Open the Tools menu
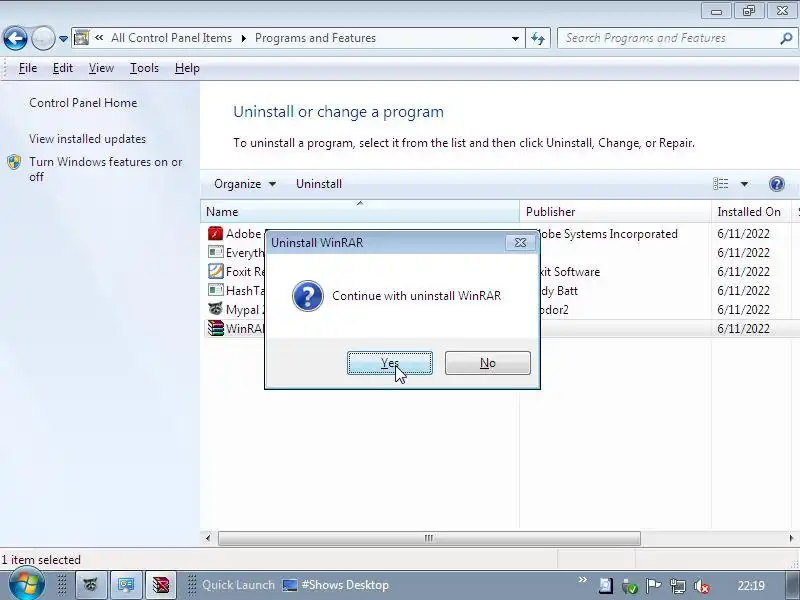 tap(144, 68)
